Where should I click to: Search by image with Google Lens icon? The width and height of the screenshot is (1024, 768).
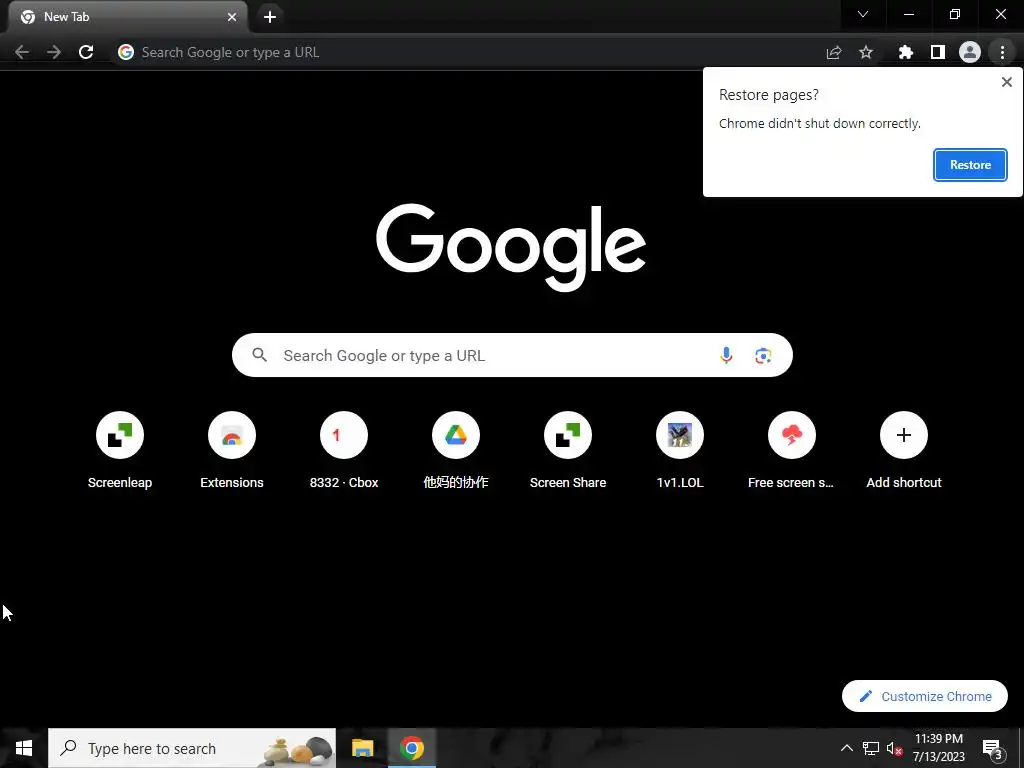pos(763,355)
